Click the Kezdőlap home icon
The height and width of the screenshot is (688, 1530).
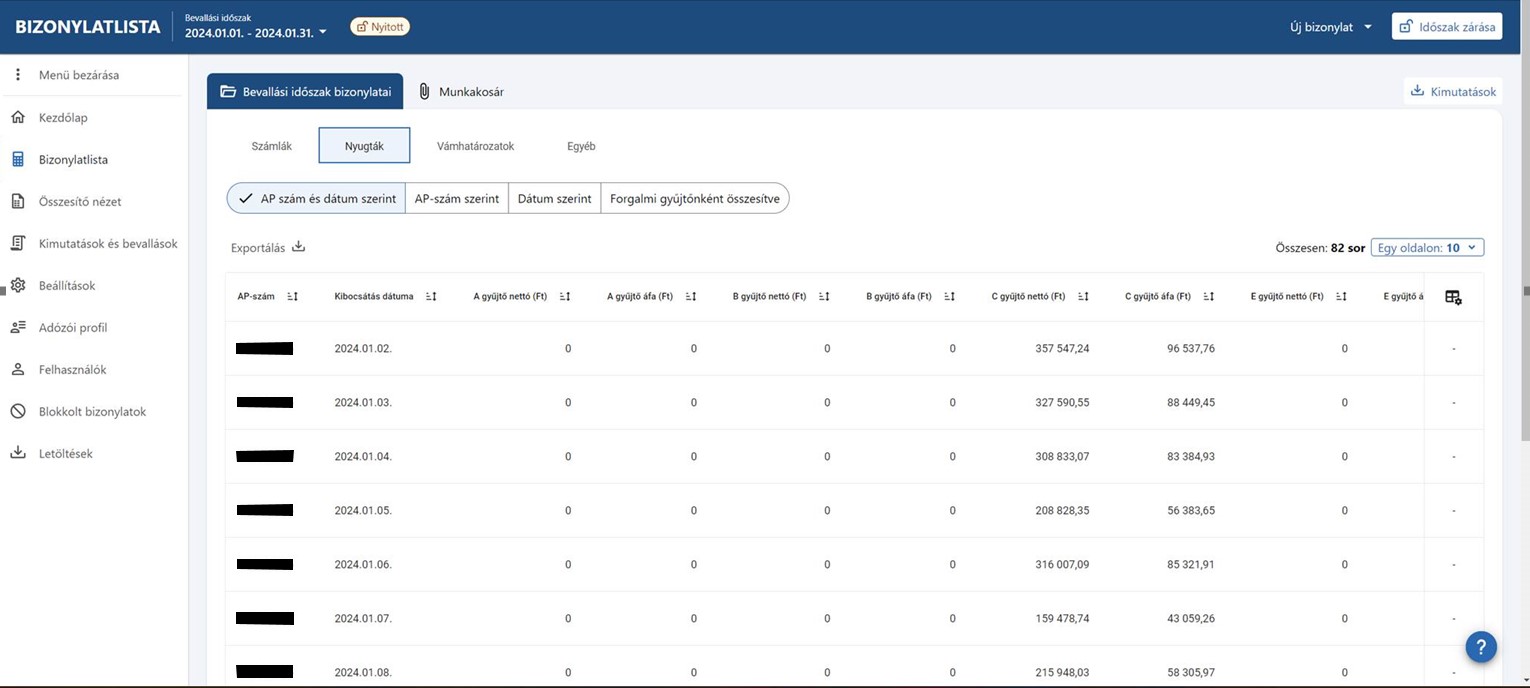click(18, 118)
